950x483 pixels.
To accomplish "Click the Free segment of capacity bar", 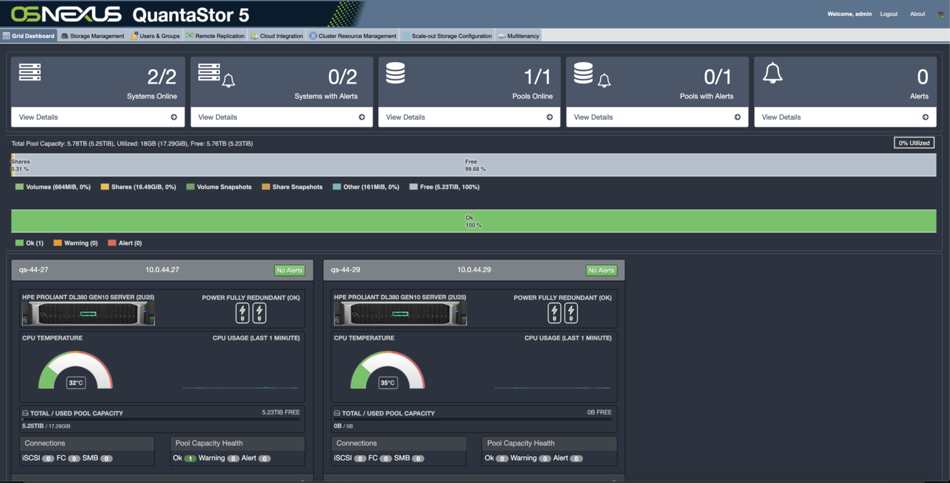I will [x=476, y=165].
